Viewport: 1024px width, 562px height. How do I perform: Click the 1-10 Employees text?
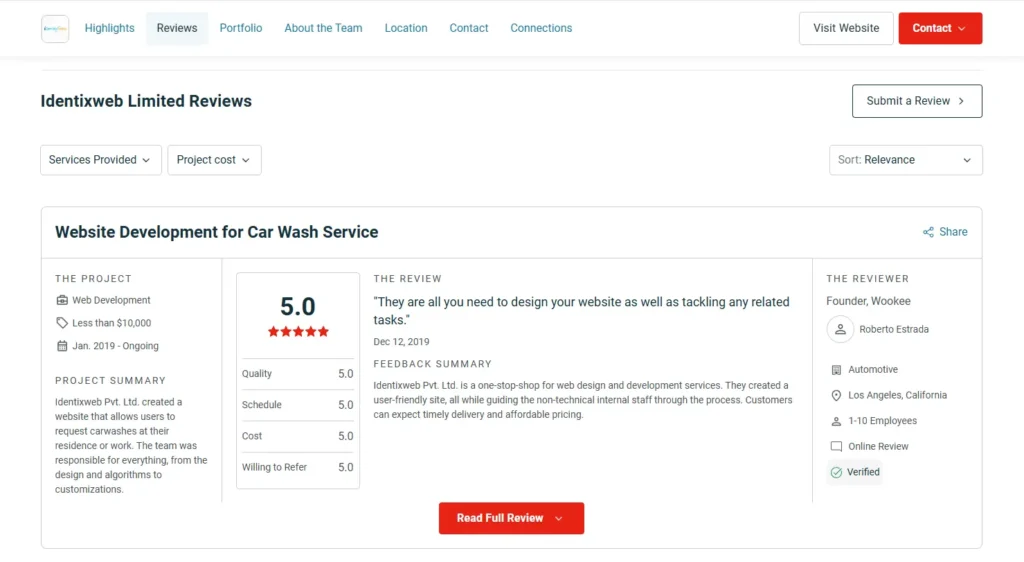click(x=882, y=421)
